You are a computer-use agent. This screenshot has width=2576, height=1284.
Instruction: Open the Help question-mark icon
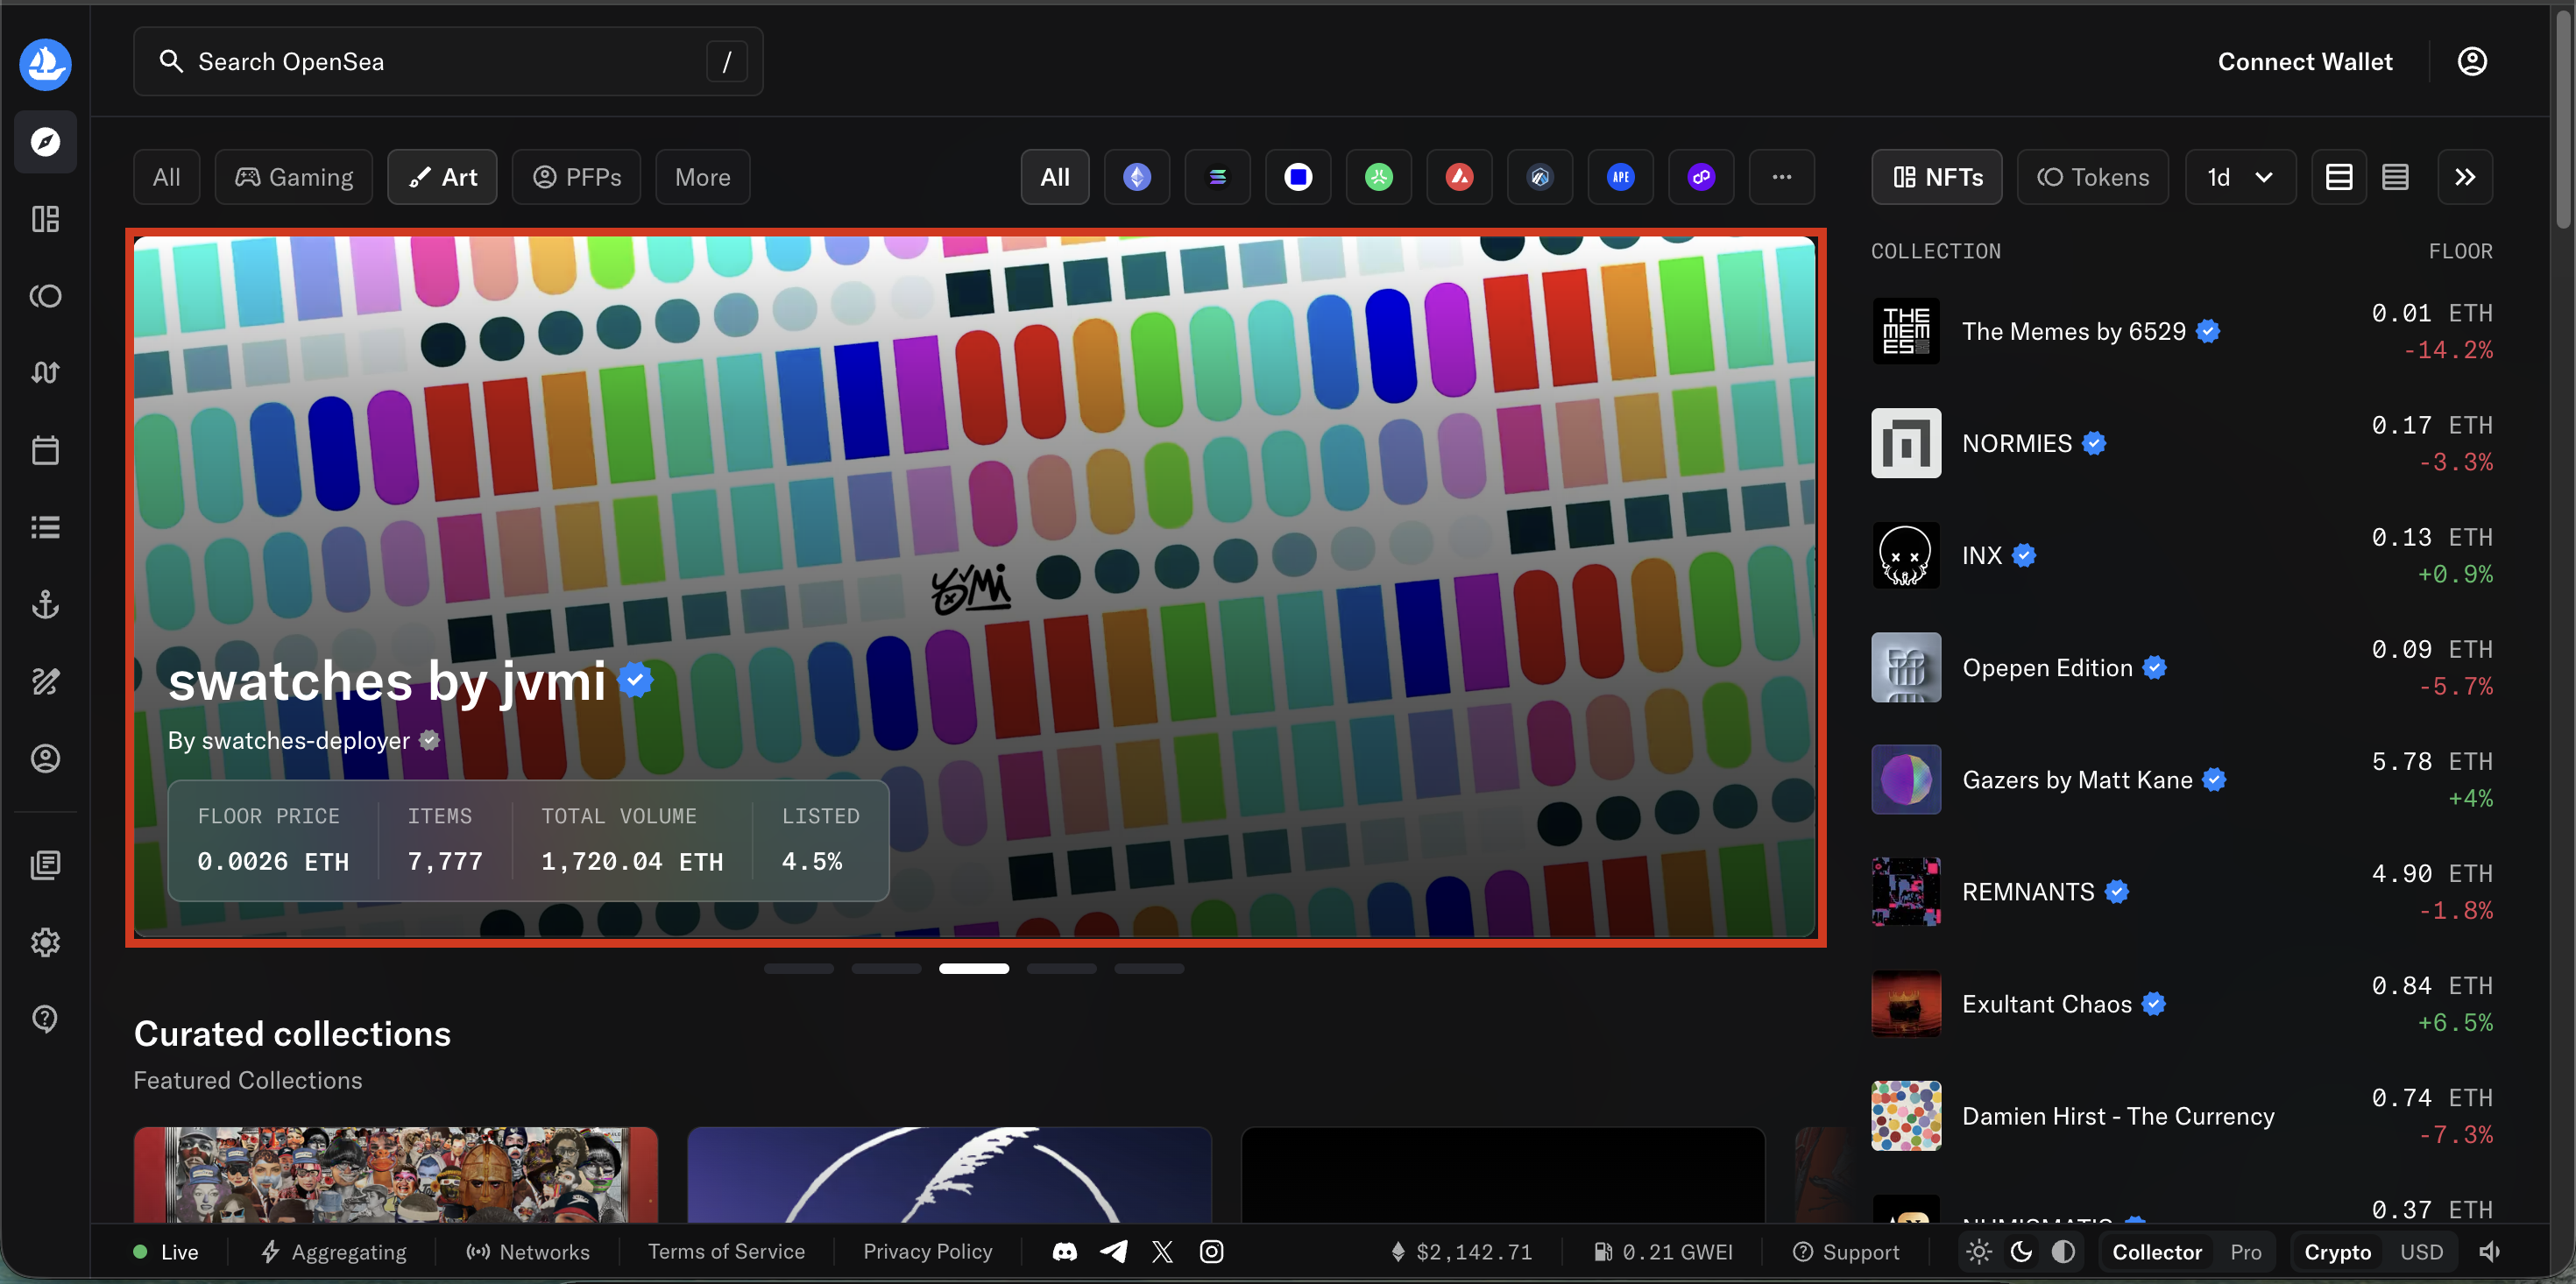click(x=45, y=1018)
